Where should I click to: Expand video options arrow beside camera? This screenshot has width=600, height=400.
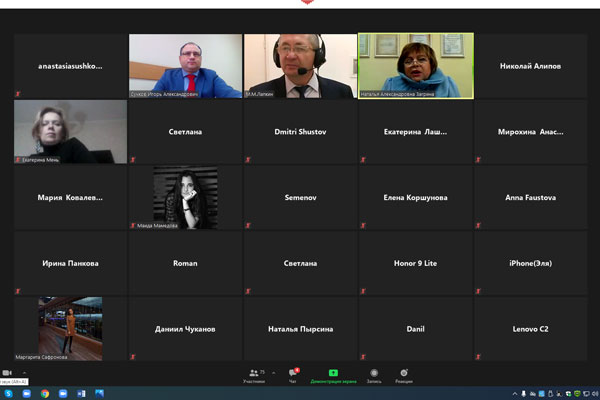[22, 372]
